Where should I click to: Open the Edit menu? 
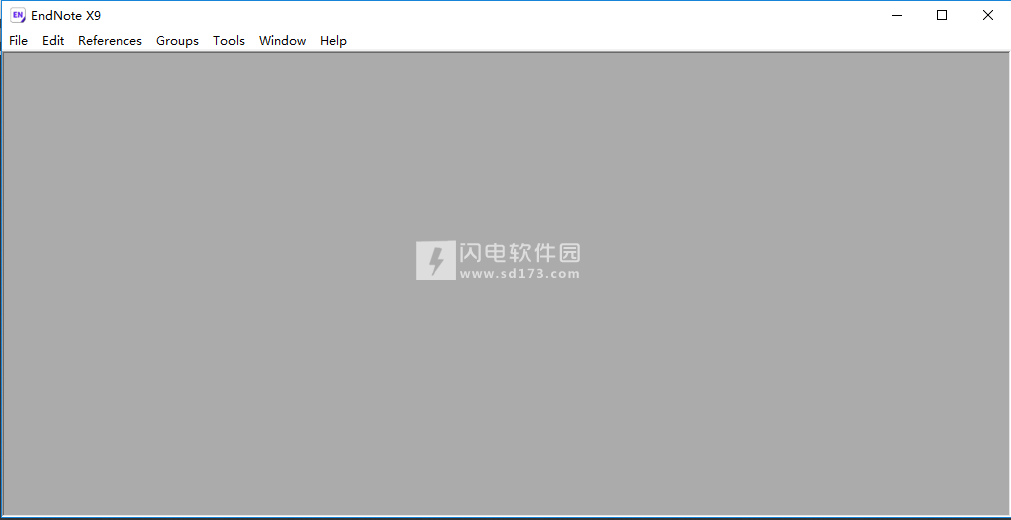pos(53,41)
